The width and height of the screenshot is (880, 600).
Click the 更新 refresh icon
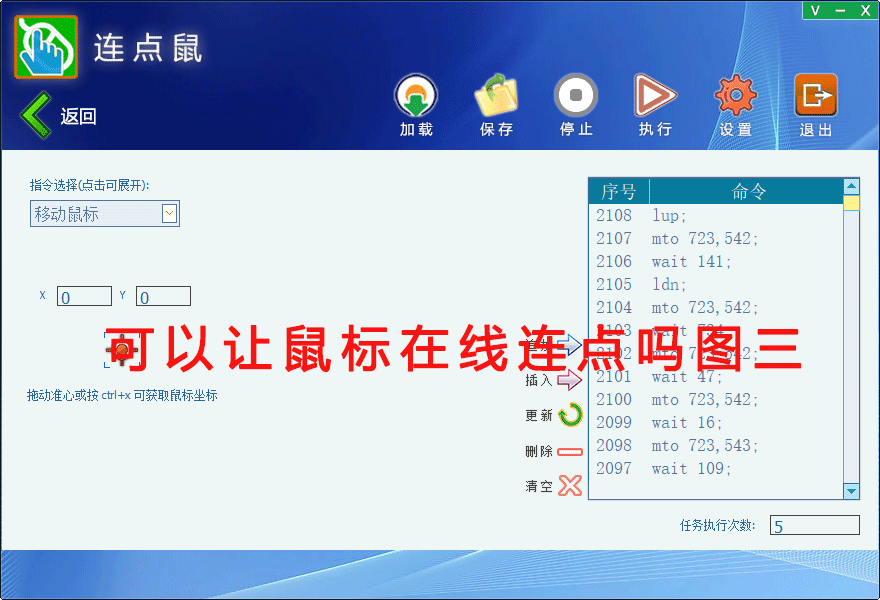(x=571, y=415)
